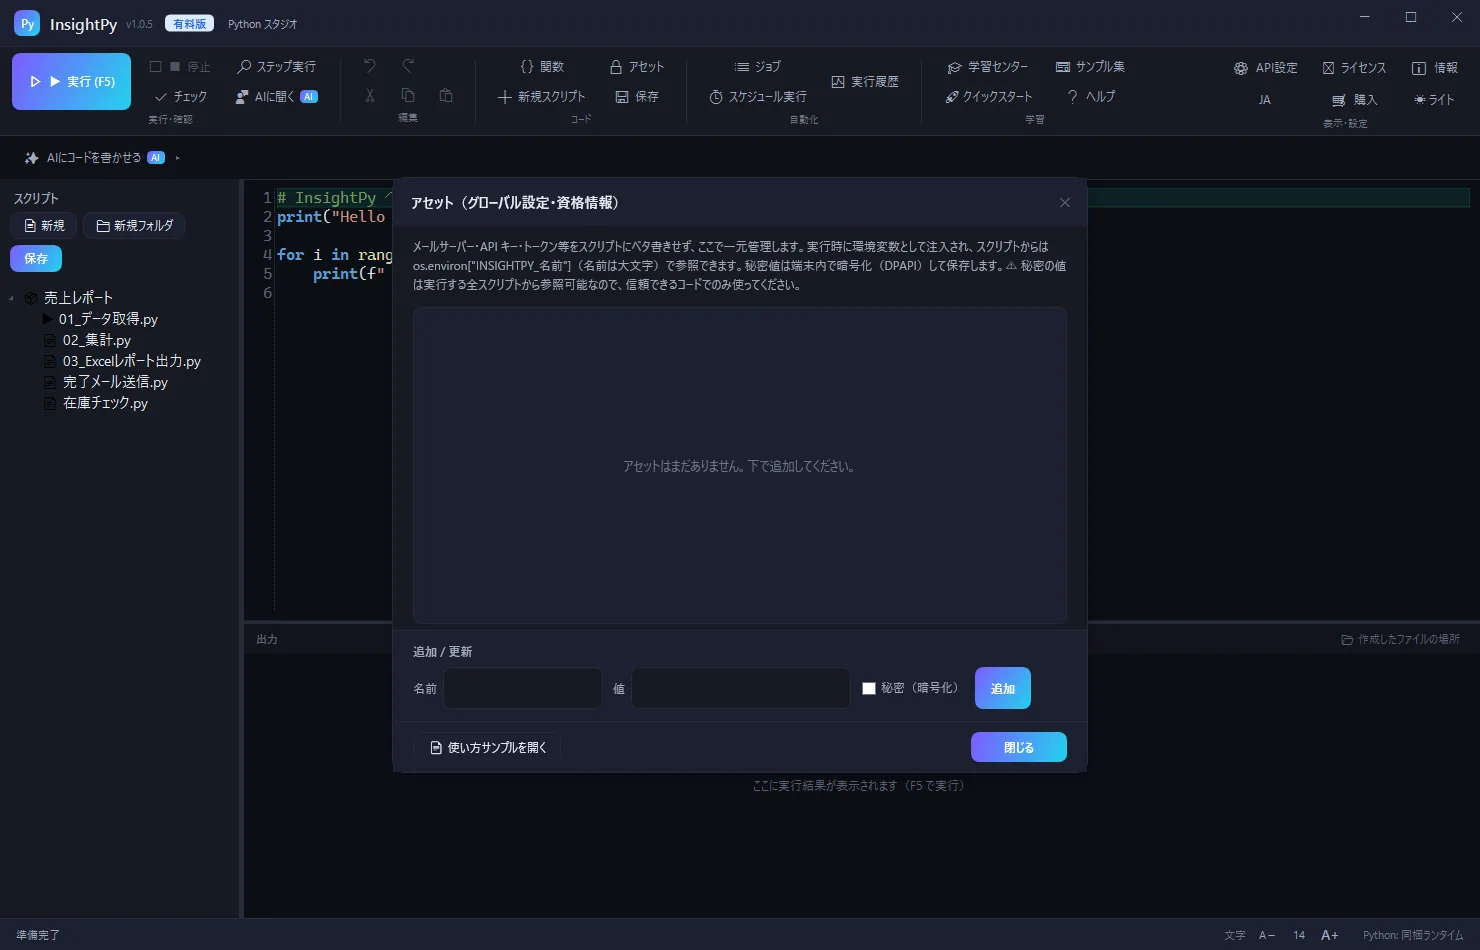
Task: Change language via JA button
Action: coord(1265,100)
